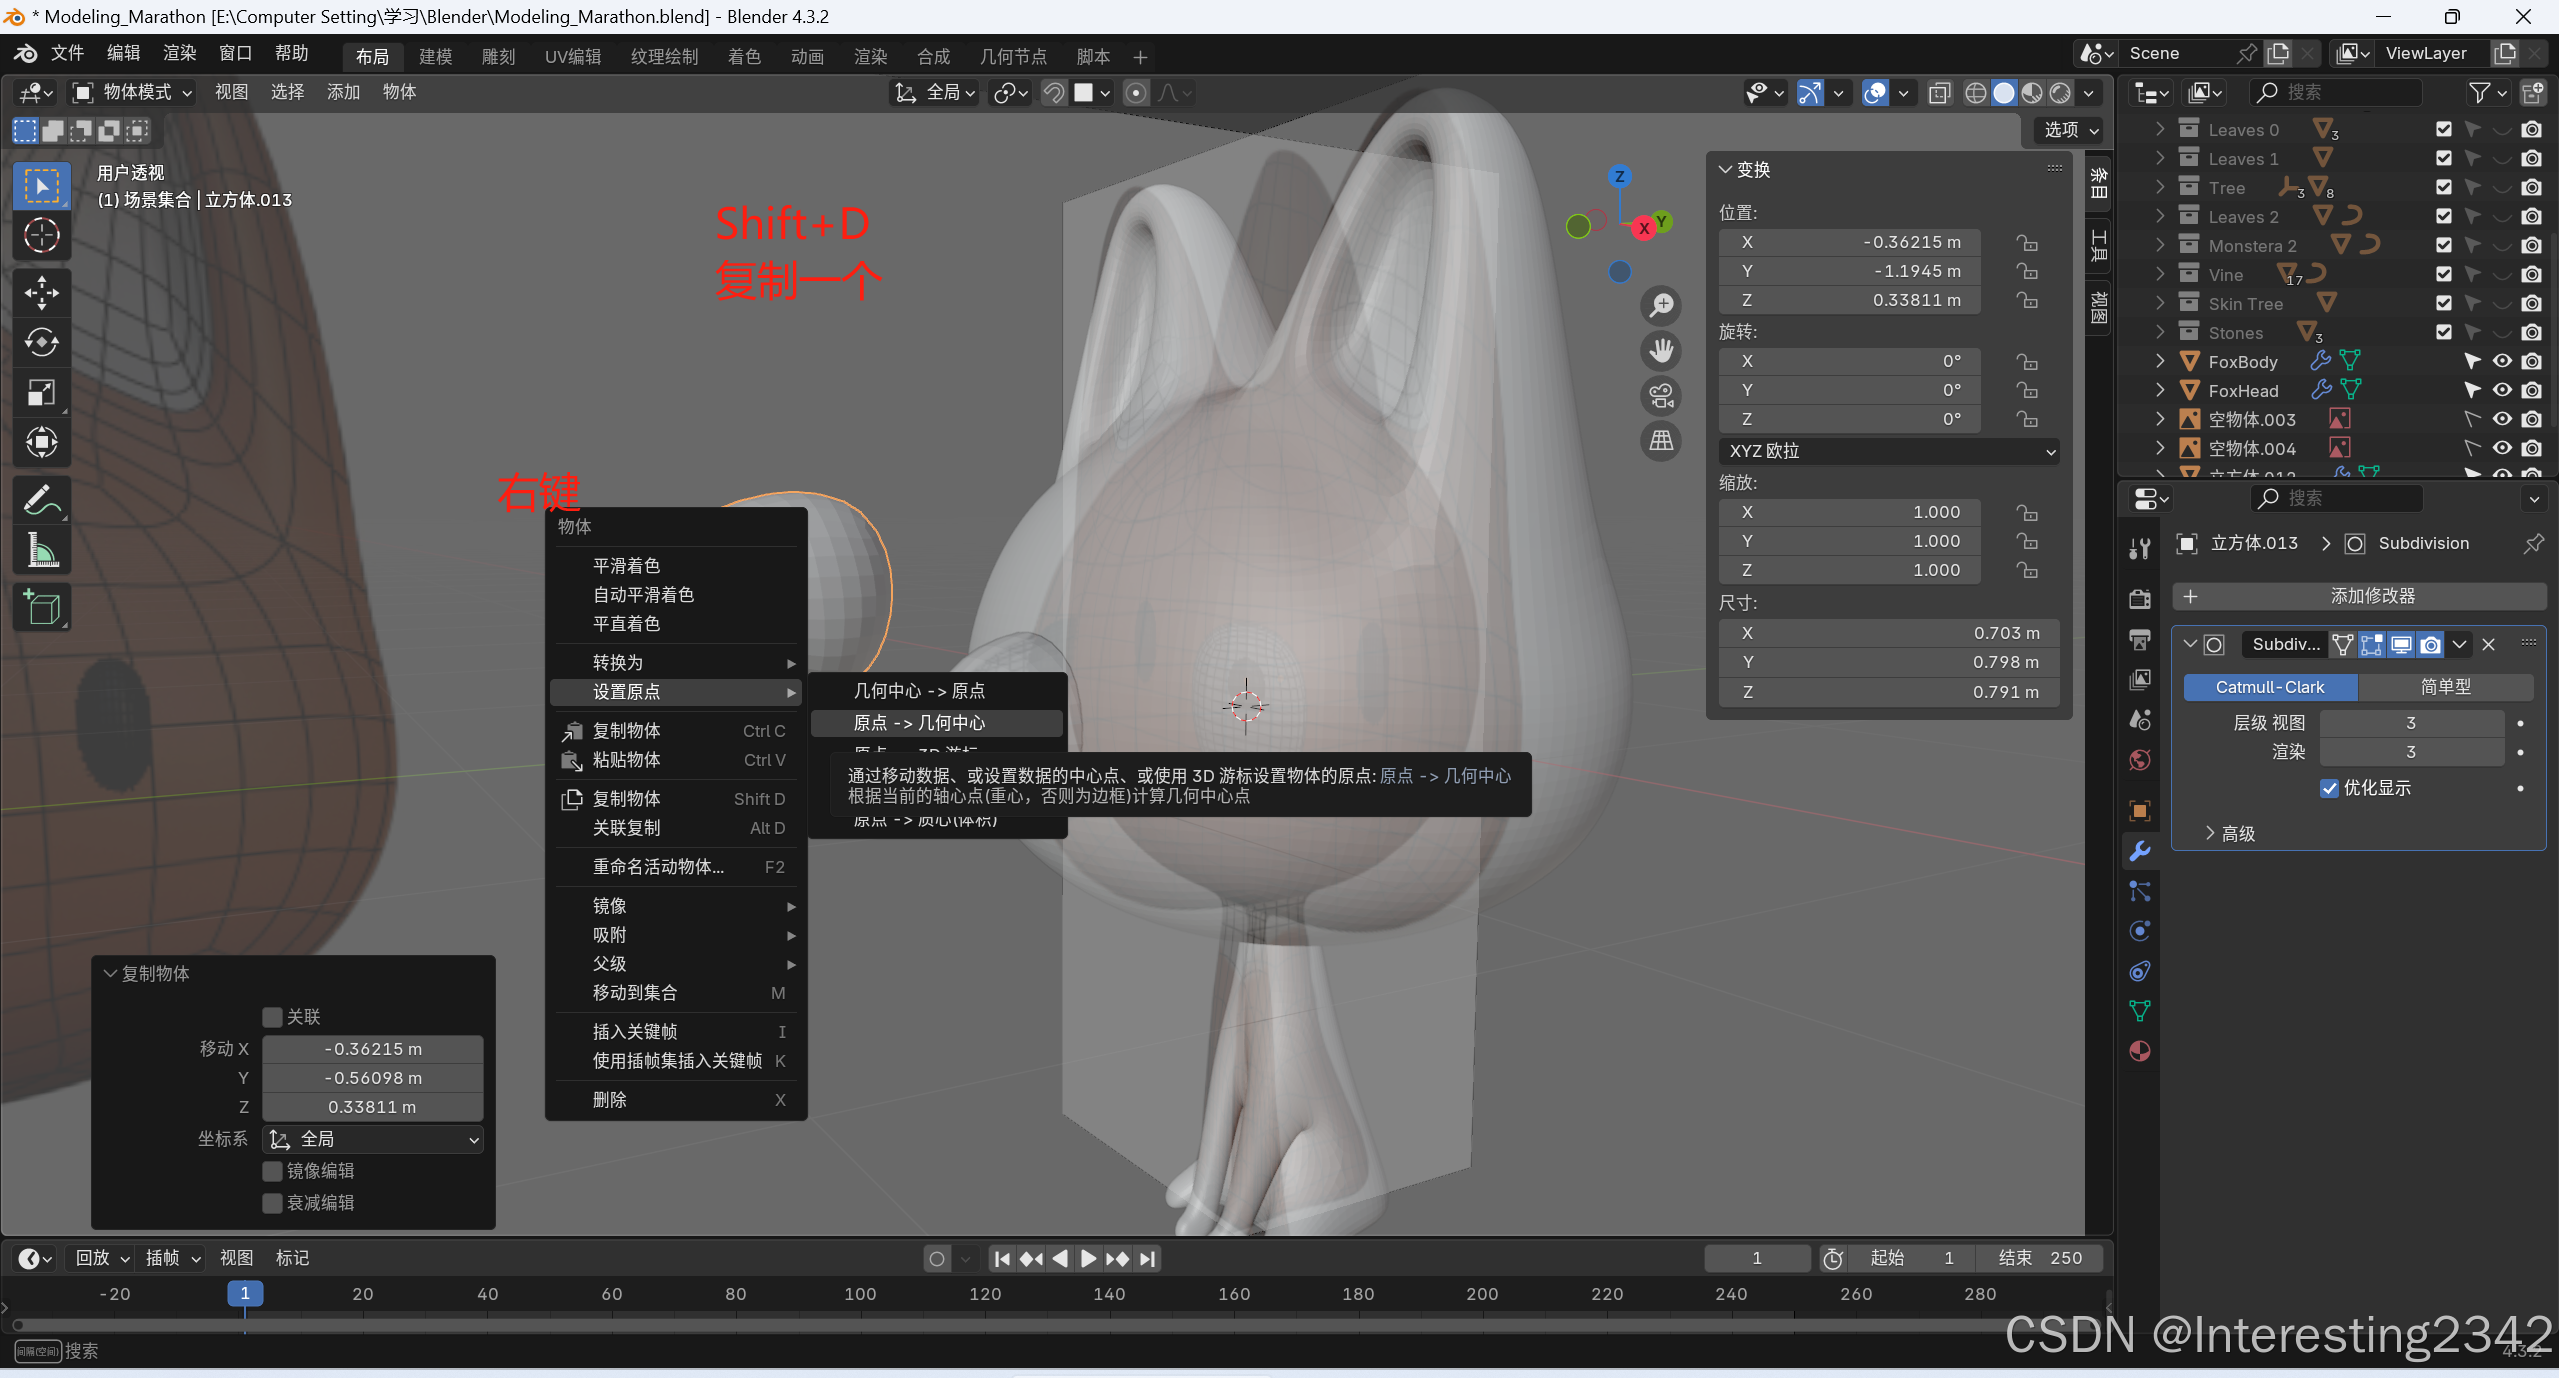Select the Measure ruler tool
Image resolution: width=2559 pixels, height=1378 pixels.
pyautogui.click(x=41, y=550)
